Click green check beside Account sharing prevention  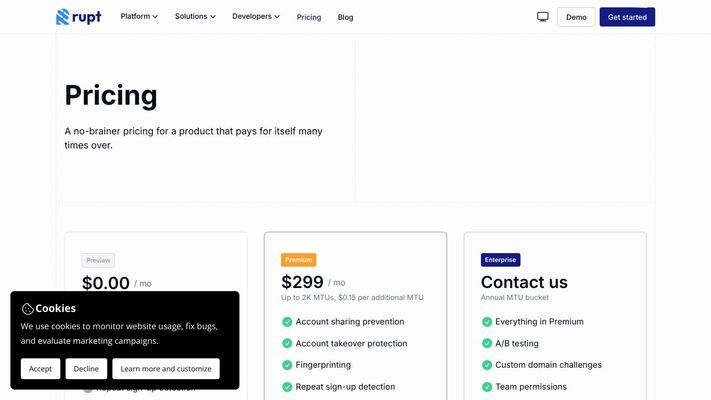287,322
